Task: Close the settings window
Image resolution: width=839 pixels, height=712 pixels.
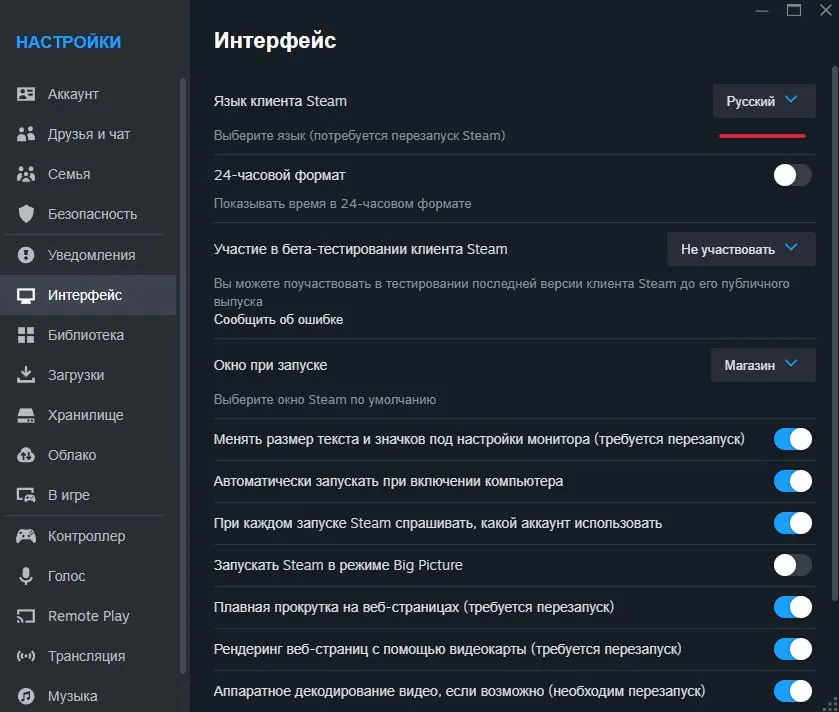Action: [826, 10]
